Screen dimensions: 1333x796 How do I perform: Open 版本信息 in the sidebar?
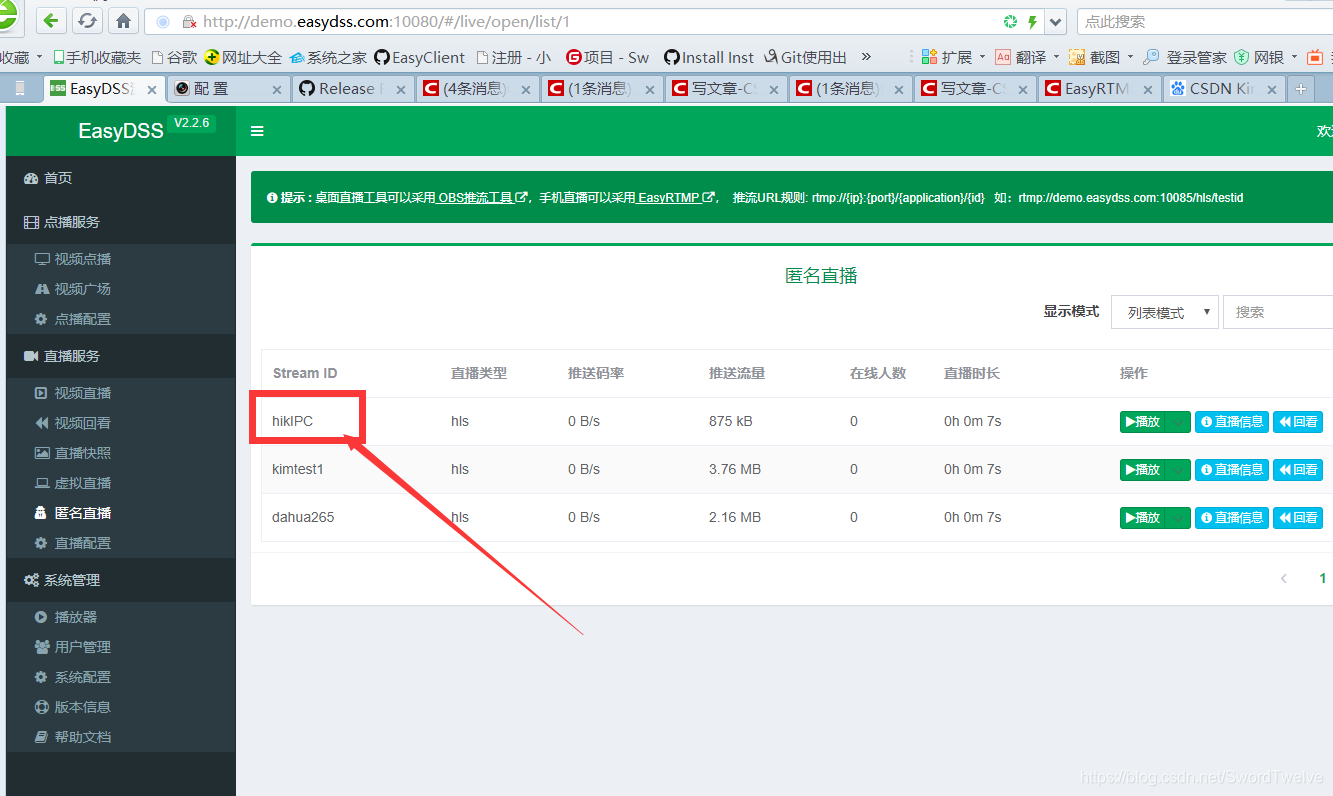pyautogui.click(x=120, y=707)
